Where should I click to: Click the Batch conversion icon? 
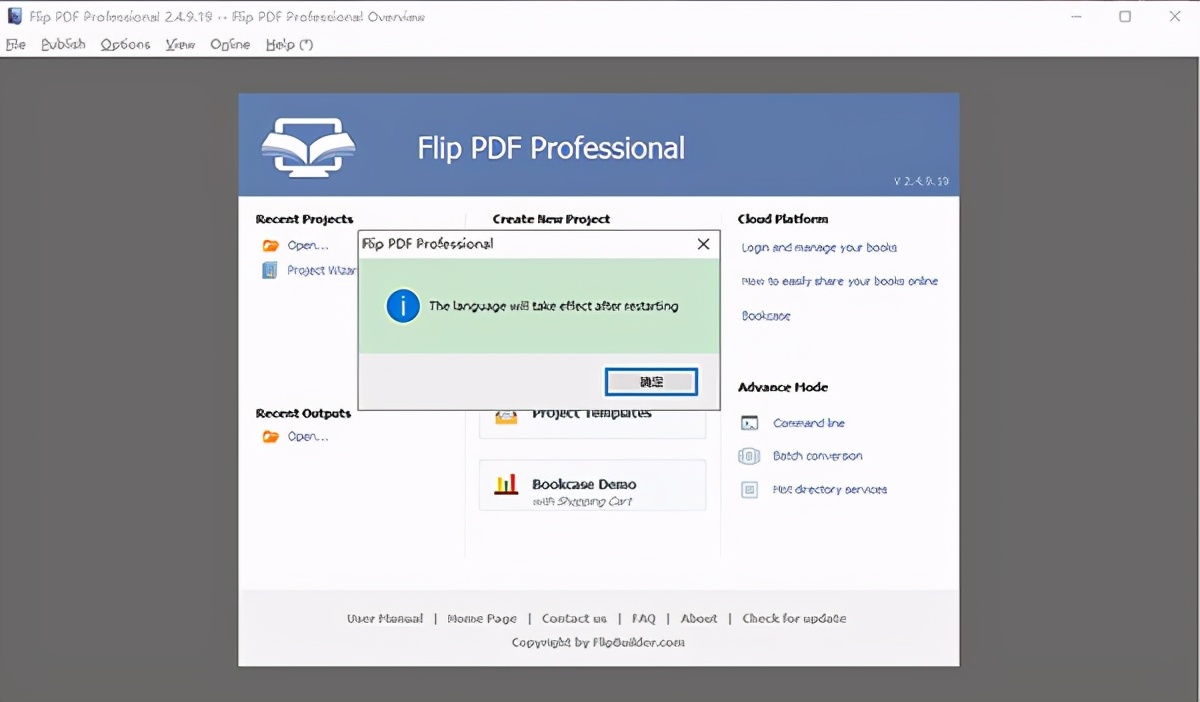(749, 456)
